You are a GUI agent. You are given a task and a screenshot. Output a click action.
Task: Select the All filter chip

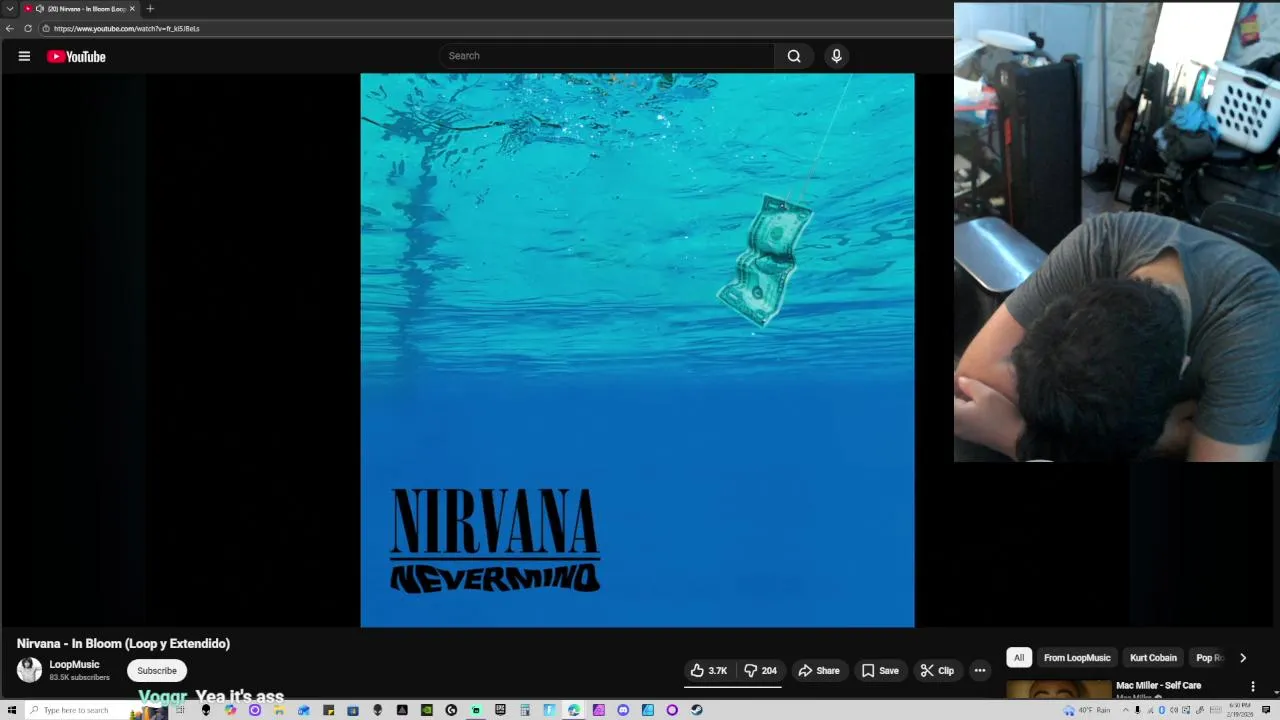click(1019, 657)
